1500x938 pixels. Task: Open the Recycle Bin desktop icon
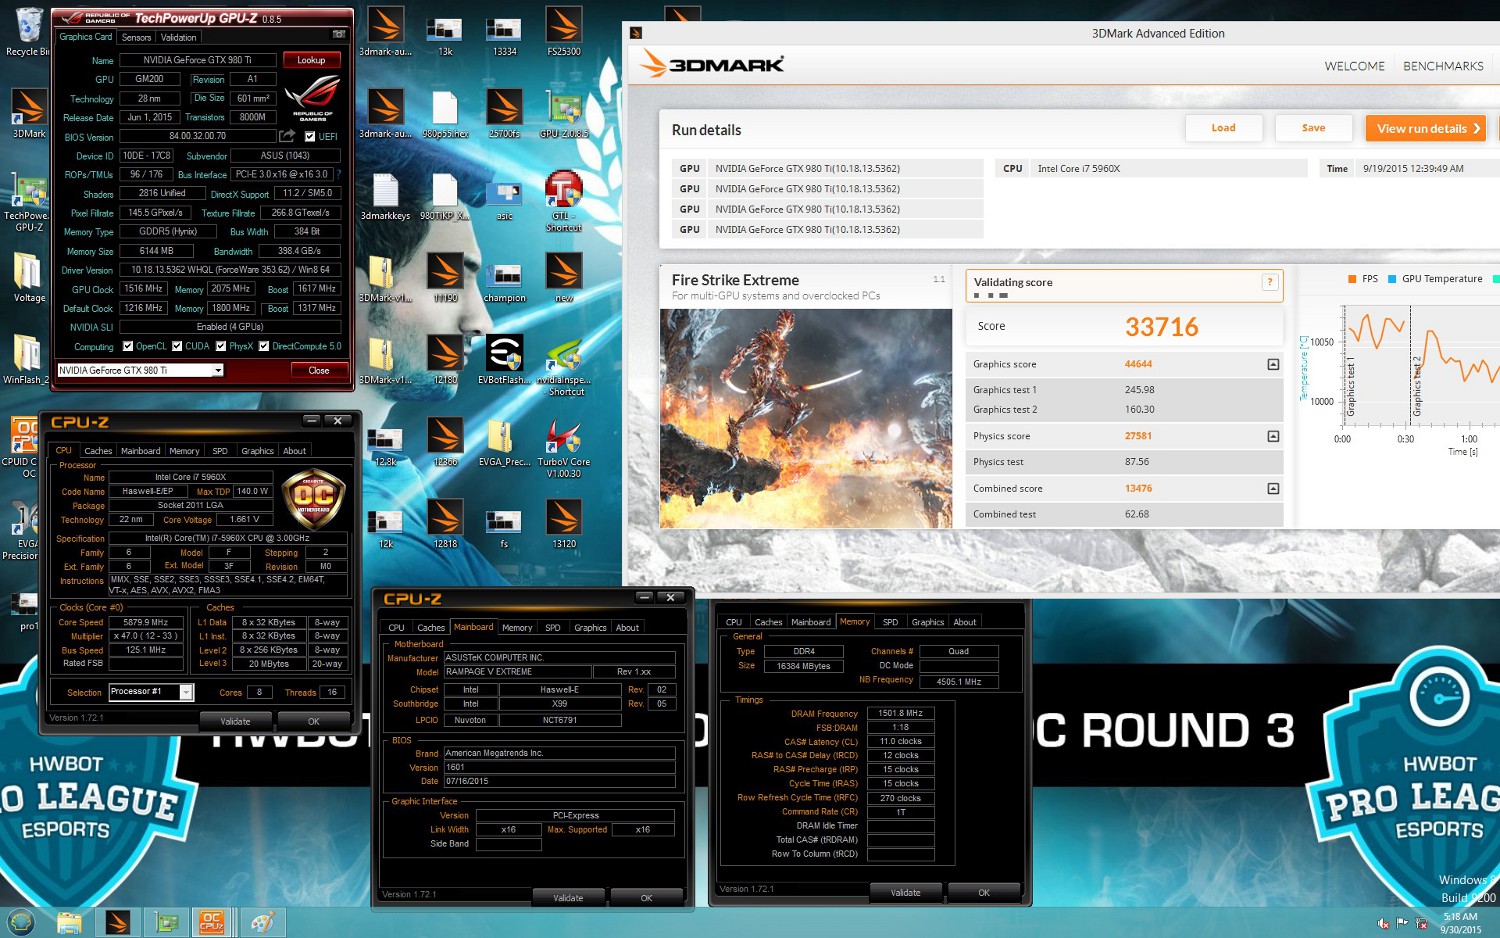coord(29,32)
